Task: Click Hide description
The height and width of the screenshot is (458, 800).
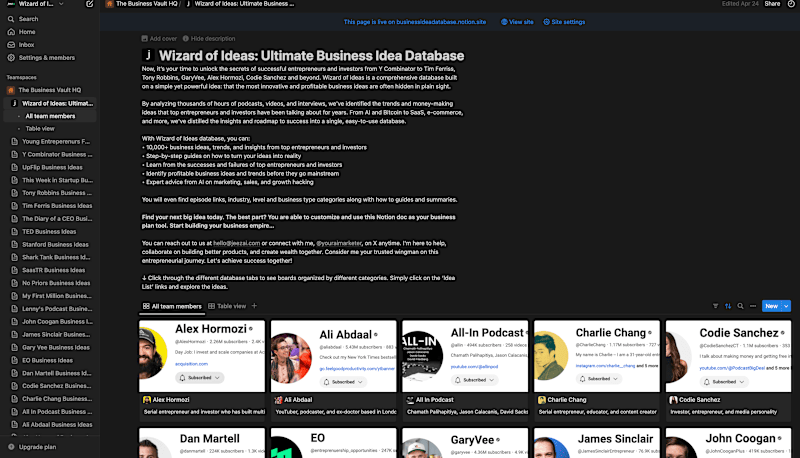Action: (209, 38)
